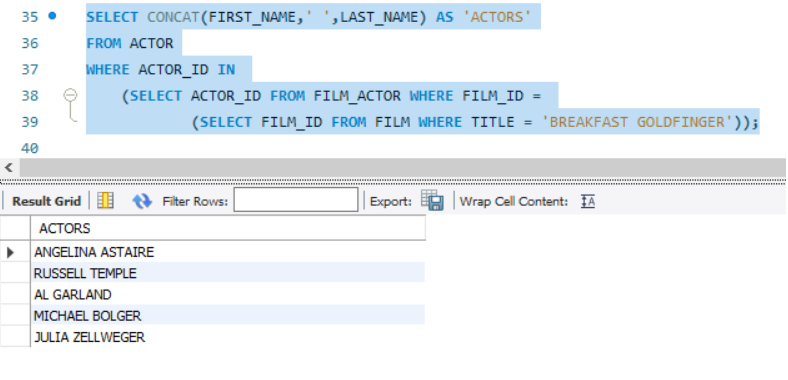The width and height of the screenshot is (788, 380).
Task: Export recordset to external file
Action: (x=432, y=201)
